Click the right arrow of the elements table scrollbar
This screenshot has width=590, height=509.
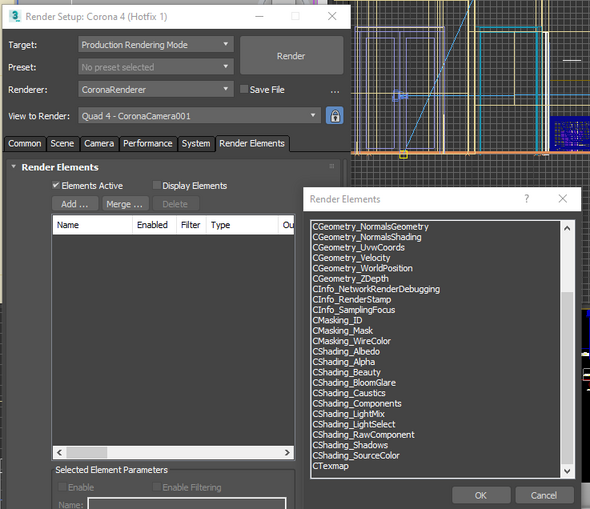287,452
